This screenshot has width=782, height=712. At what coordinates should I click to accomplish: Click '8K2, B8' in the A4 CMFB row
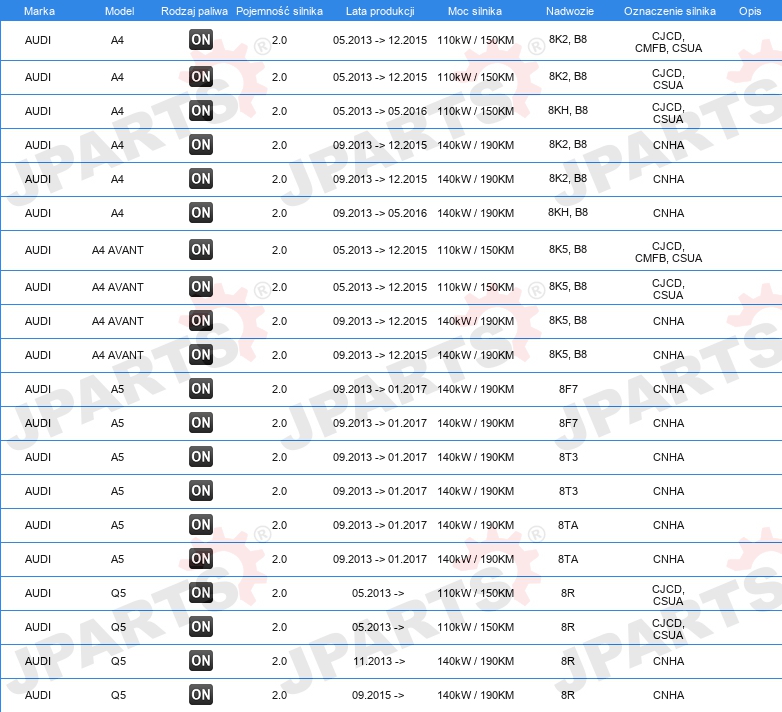[568, 39]
